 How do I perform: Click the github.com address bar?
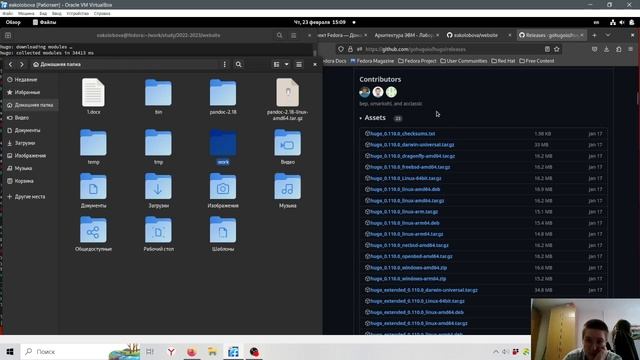pyautogui.click(x=449, y=49)
